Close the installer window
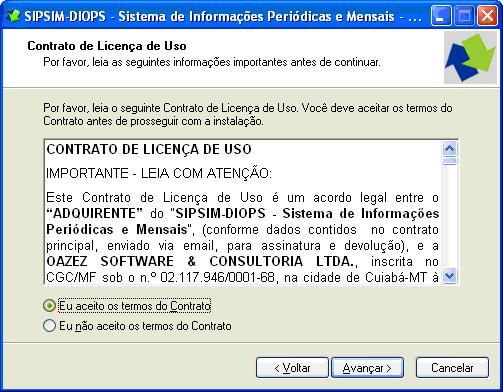This screenshot has height=392, width=503. point(487,16)
